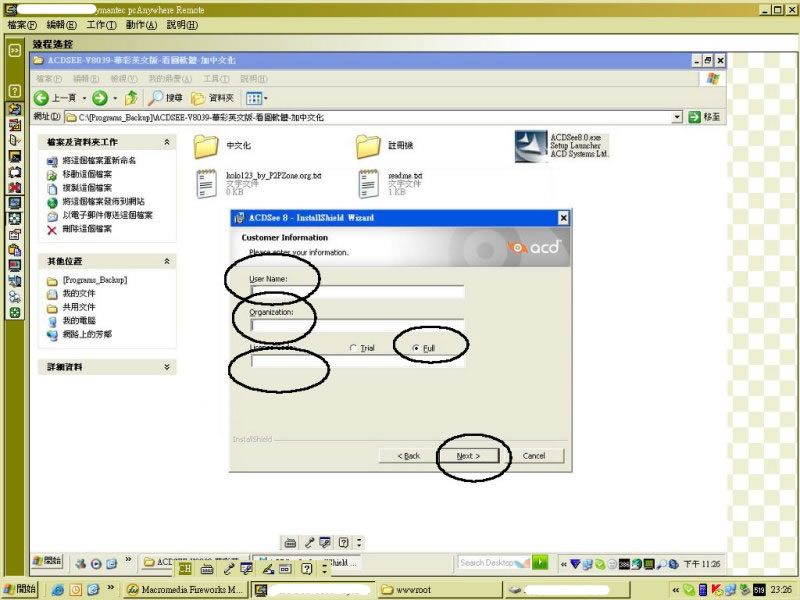Click the 519 system tray icon
Image resolution: width=800 pixels, height=600 pixels.
point(759,590)
